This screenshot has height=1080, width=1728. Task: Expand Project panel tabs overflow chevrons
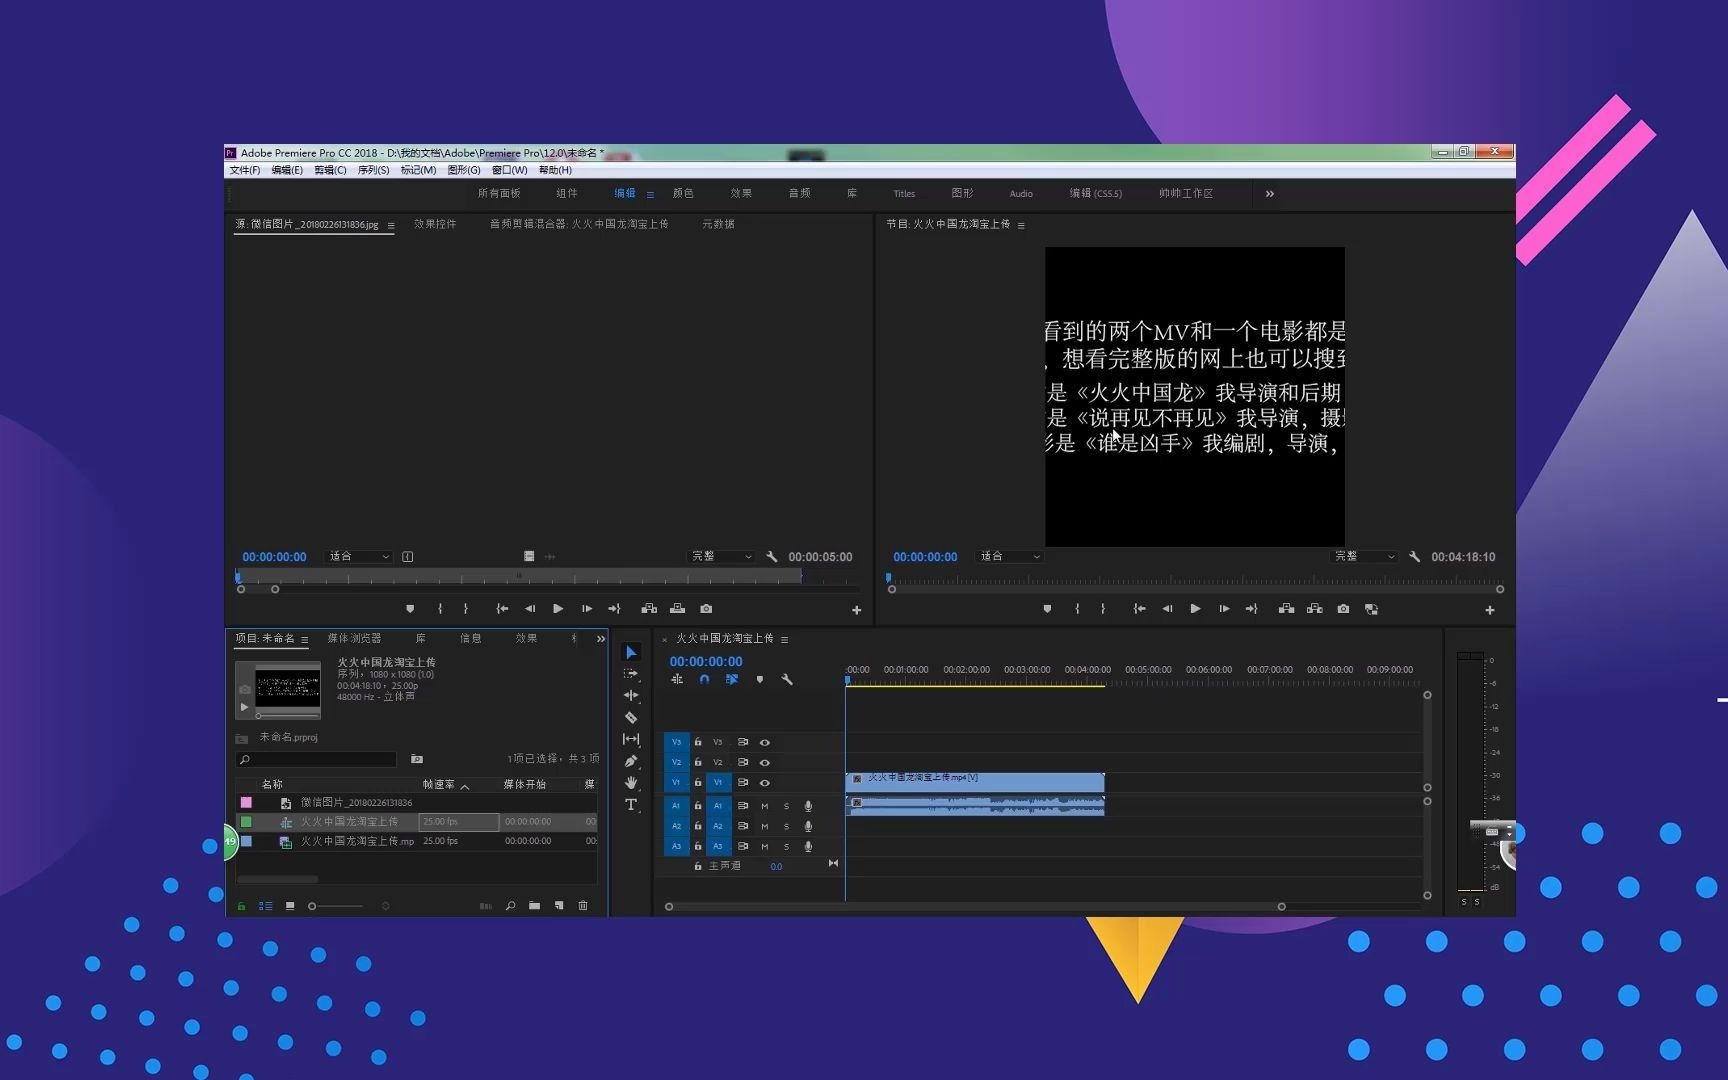pyautogui.click(x=601, y=639)
